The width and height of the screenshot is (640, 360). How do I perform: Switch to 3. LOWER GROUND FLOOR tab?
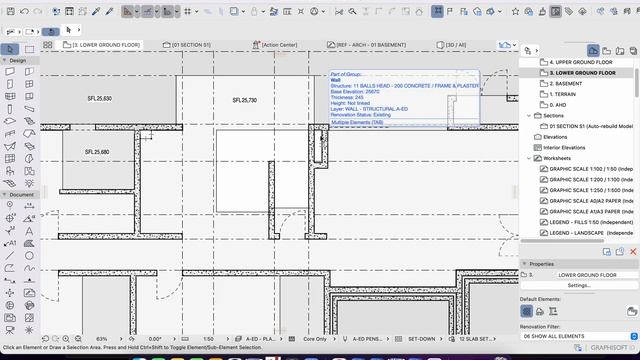(102, 45)
